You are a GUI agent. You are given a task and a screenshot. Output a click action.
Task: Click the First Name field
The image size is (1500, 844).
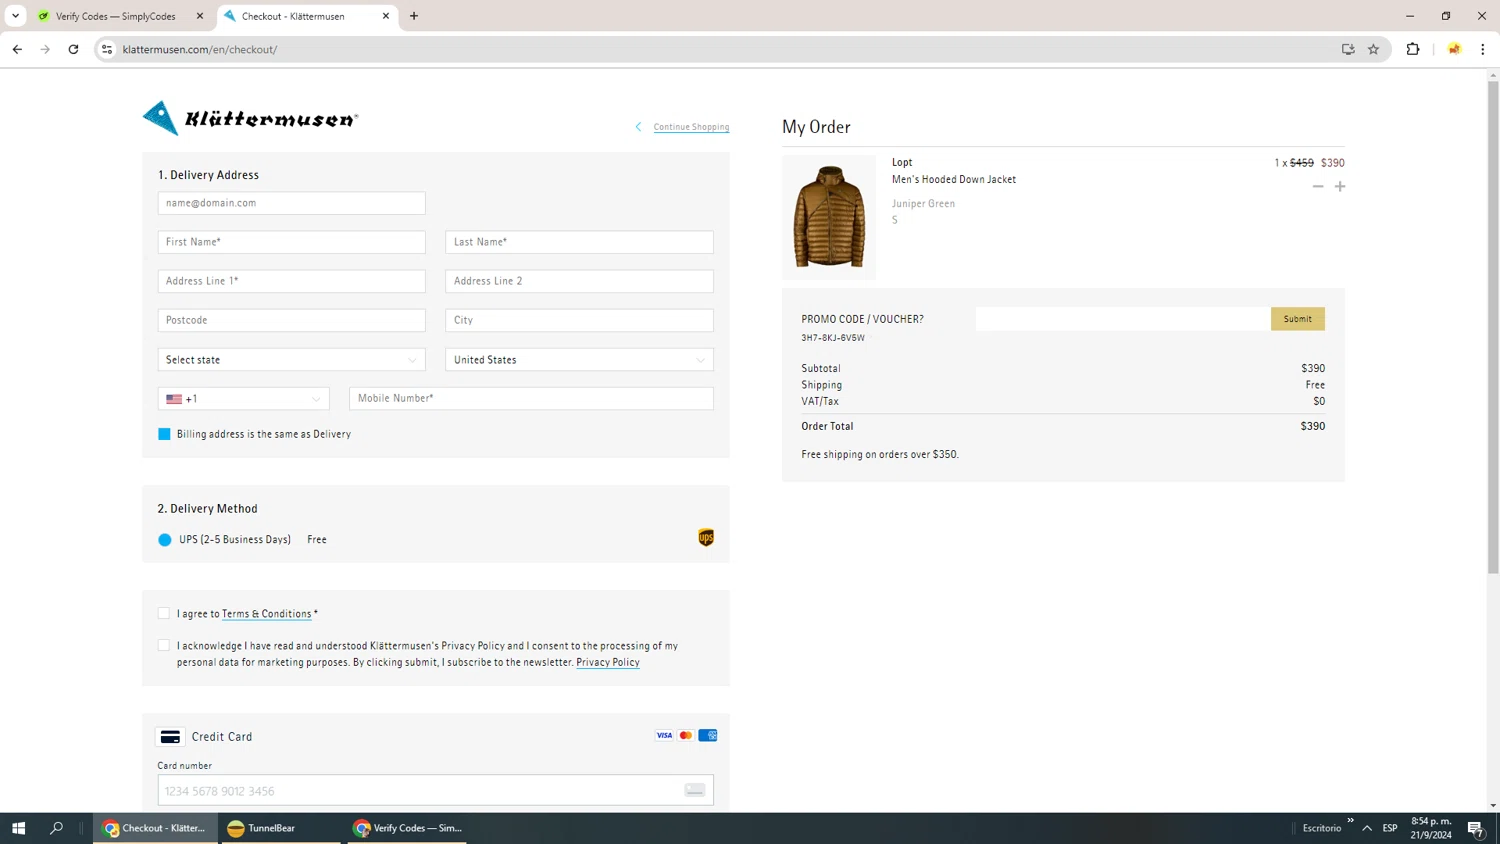tap(291, 242)
